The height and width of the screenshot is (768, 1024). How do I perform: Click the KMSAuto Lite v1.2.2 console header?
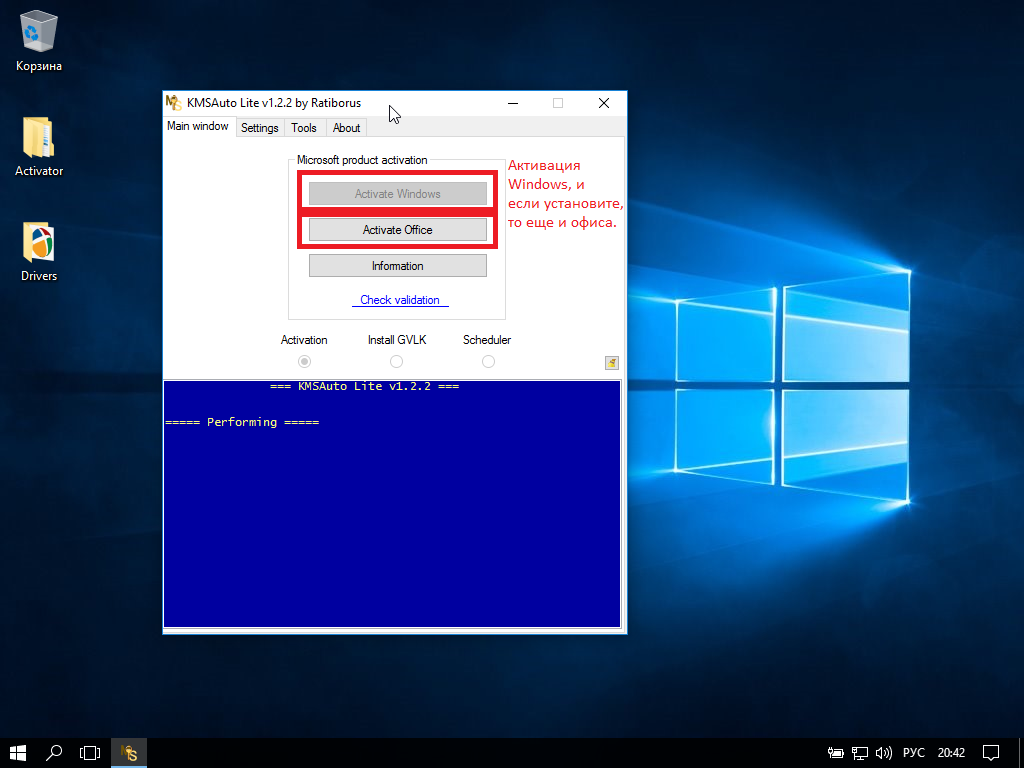[364, 387]
